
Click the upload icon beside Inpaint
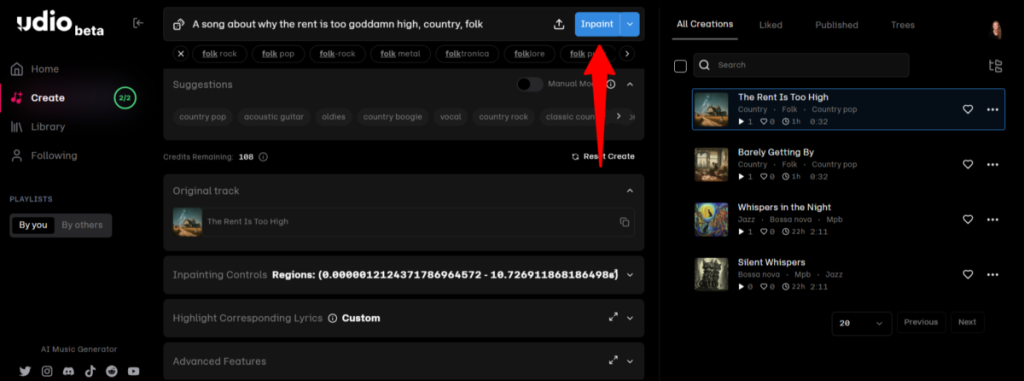pos(559,25)
